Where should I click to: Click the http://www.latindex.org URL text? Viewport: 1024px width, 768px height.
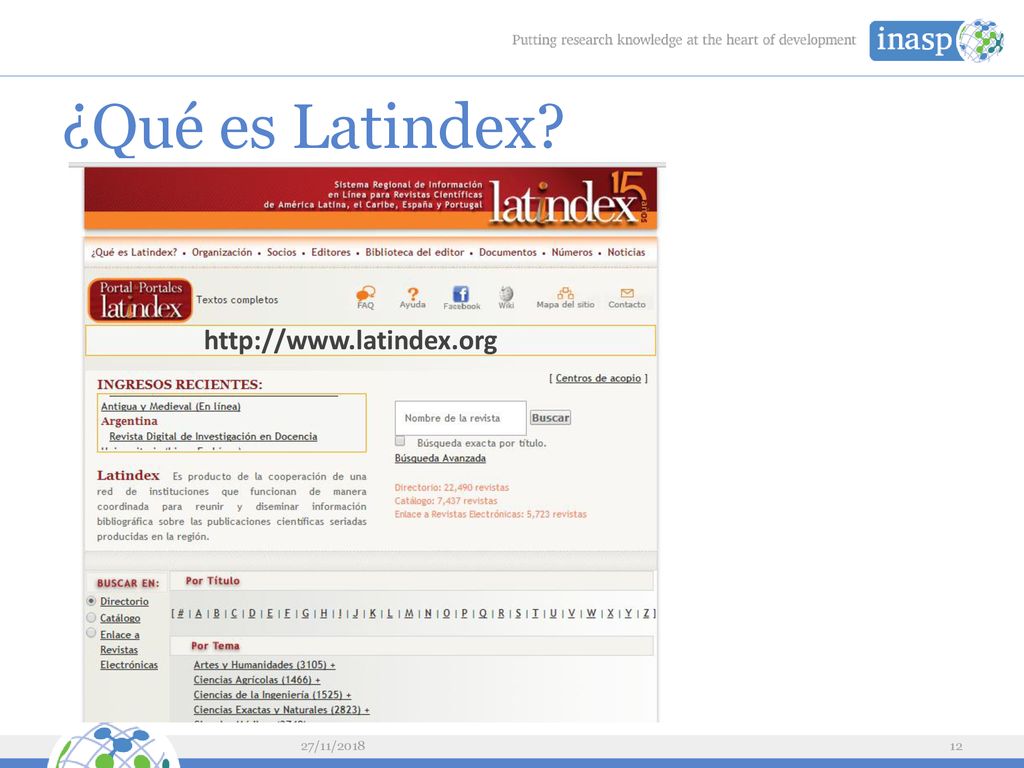[351, 341]
